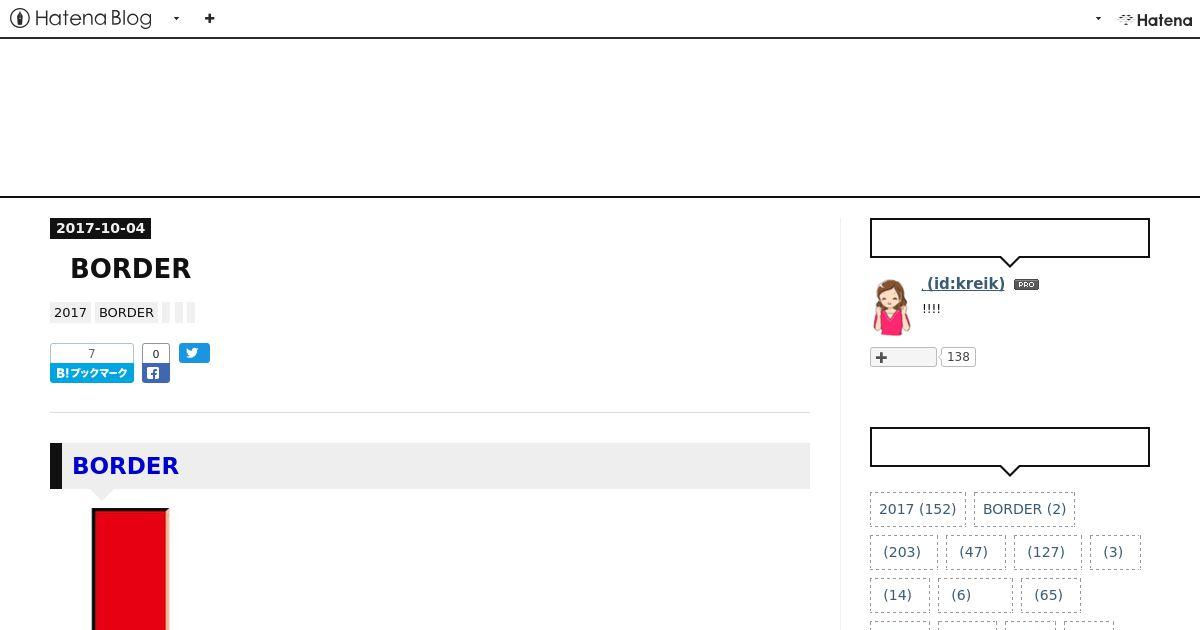Open the 2017 (152) category tag
1200x630 pixels.
(x=918, y=509)
